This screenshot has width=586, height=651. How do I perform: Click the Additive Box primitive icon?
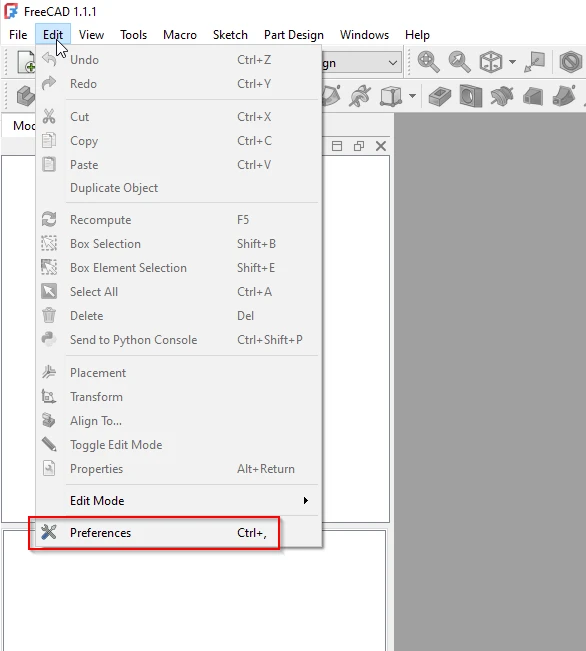pos(391,96)
